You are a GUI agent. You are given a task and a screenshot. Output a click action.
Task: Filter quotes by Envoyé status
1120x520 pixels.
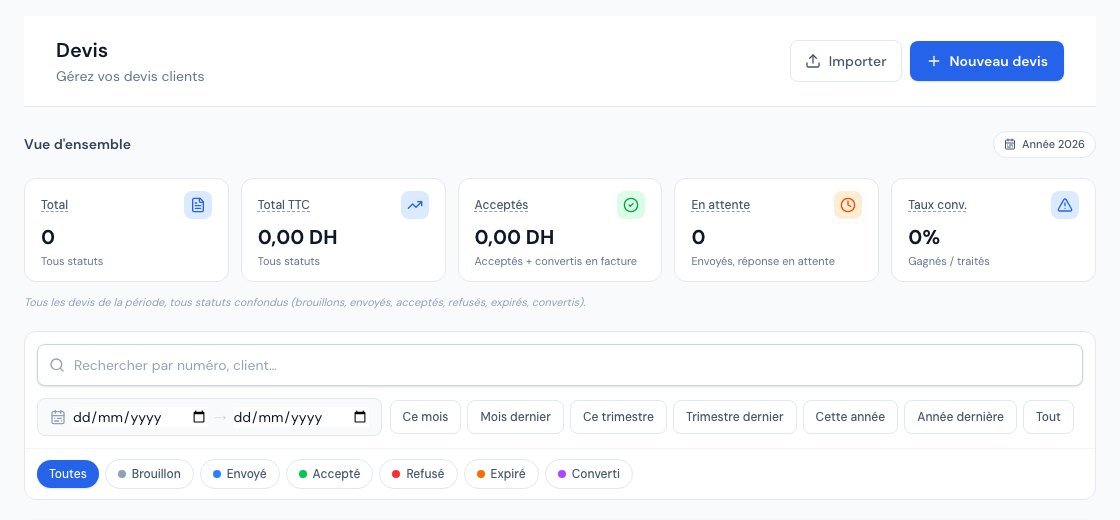239,474
